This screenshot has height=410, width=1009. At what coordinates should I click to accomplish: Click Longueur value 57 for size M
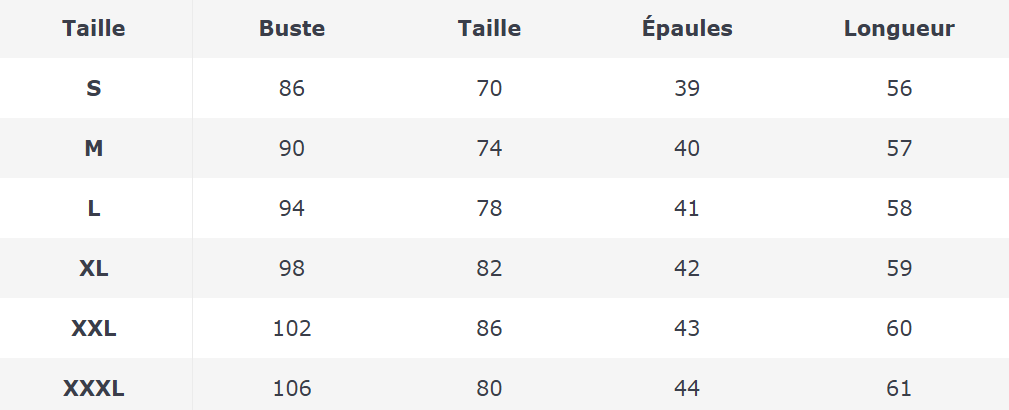point(899,148)
